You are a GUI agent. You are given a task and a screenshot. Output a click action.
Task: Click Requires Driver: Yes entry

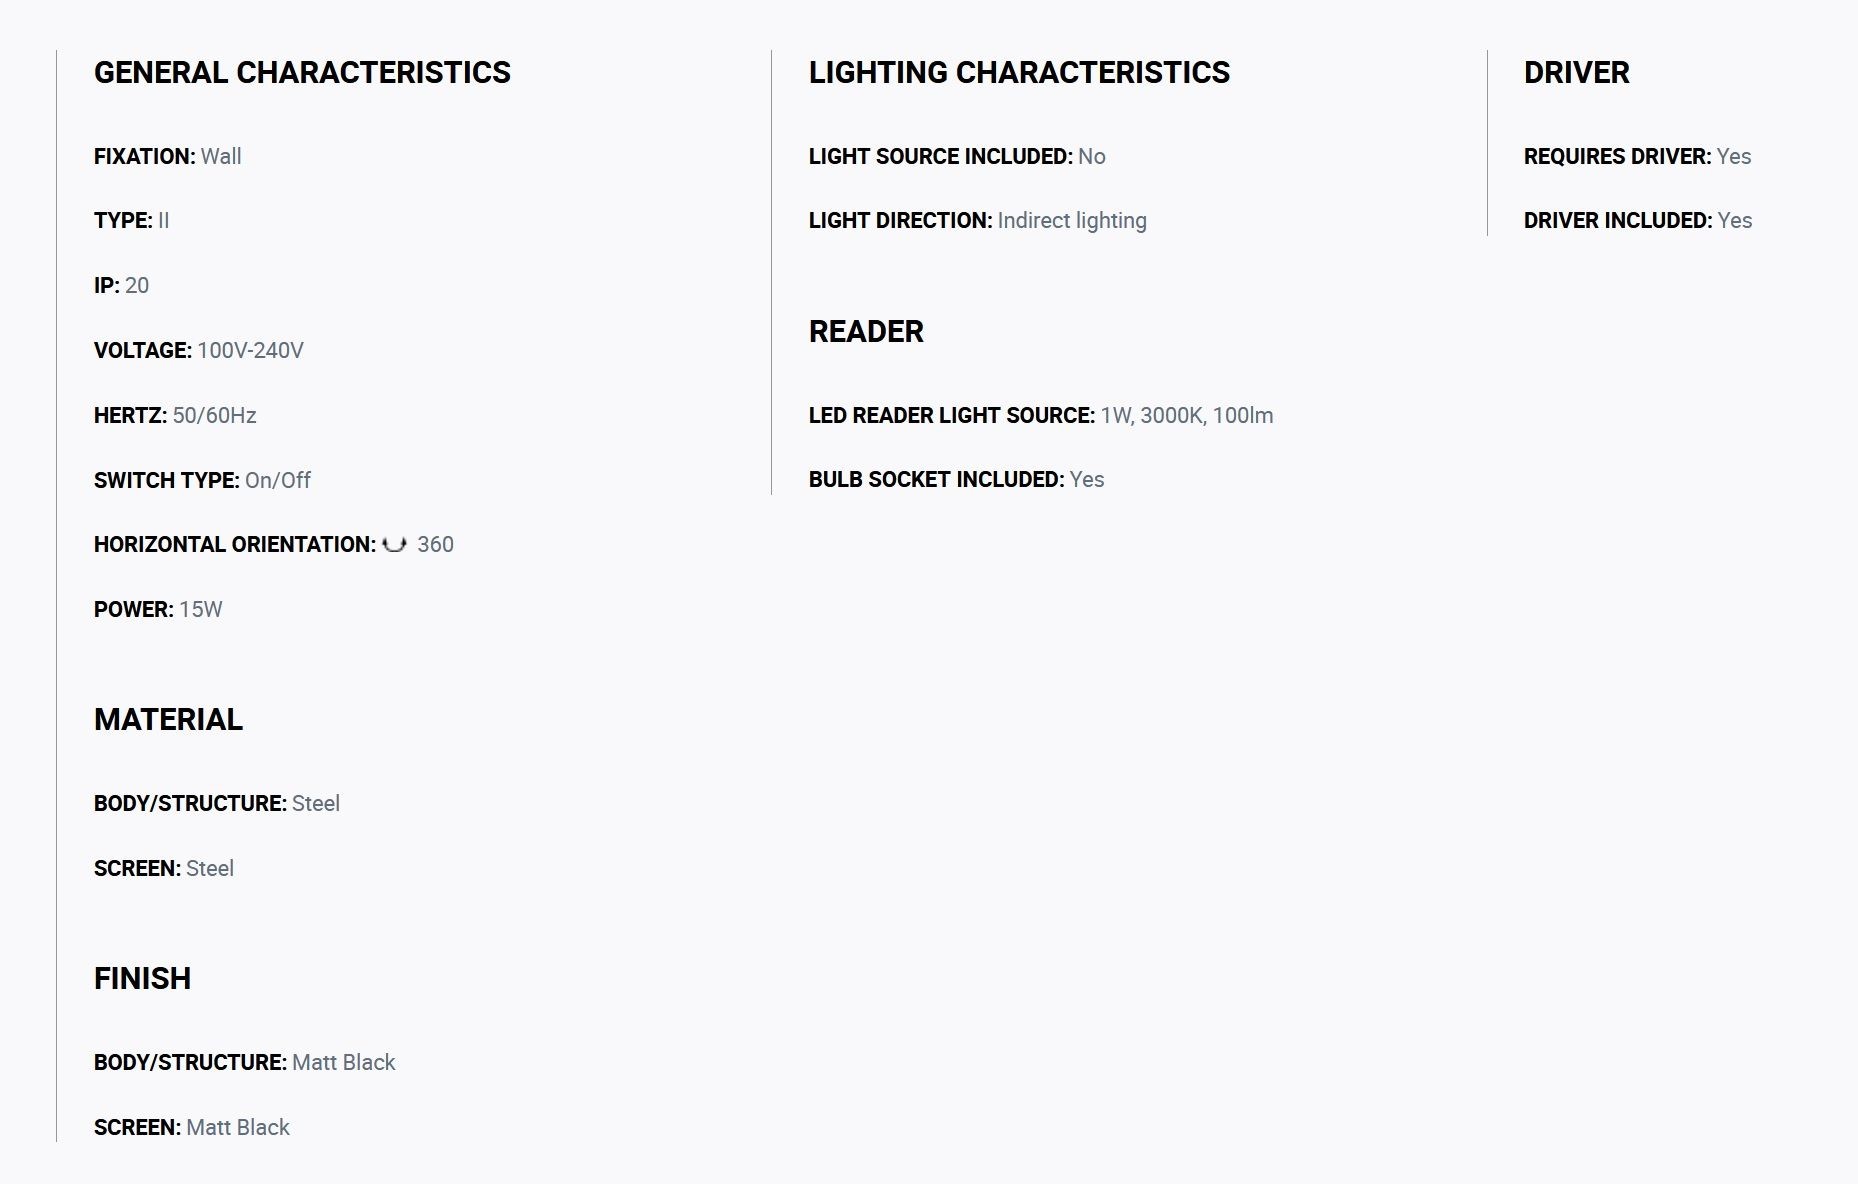coord(1637,156)
